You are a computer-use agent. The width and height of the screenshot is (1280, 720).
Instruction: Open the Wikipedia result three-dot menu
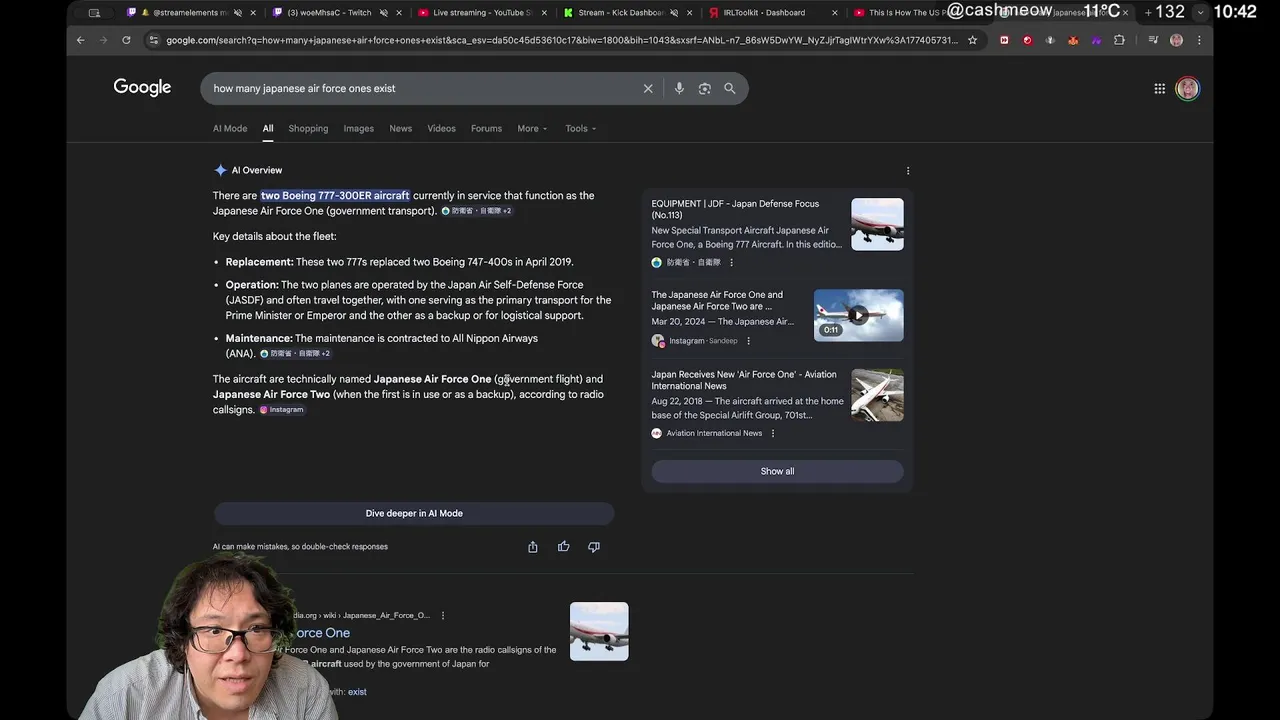pyautogui.click(x=443, y=616)
